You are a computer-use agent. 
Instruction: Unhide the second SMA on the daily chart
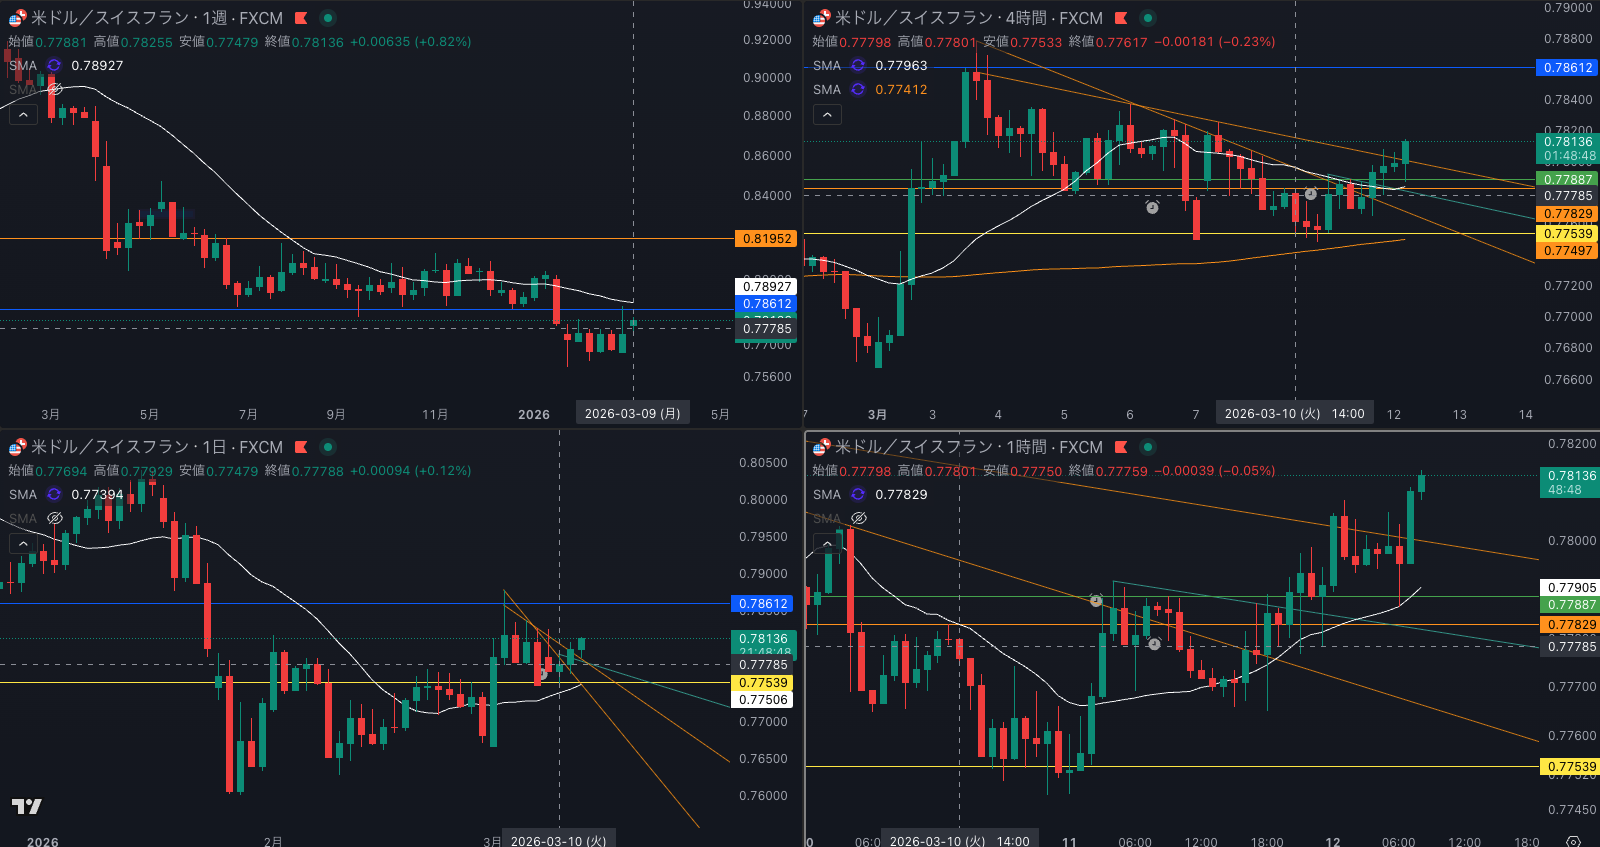point(55,518)
